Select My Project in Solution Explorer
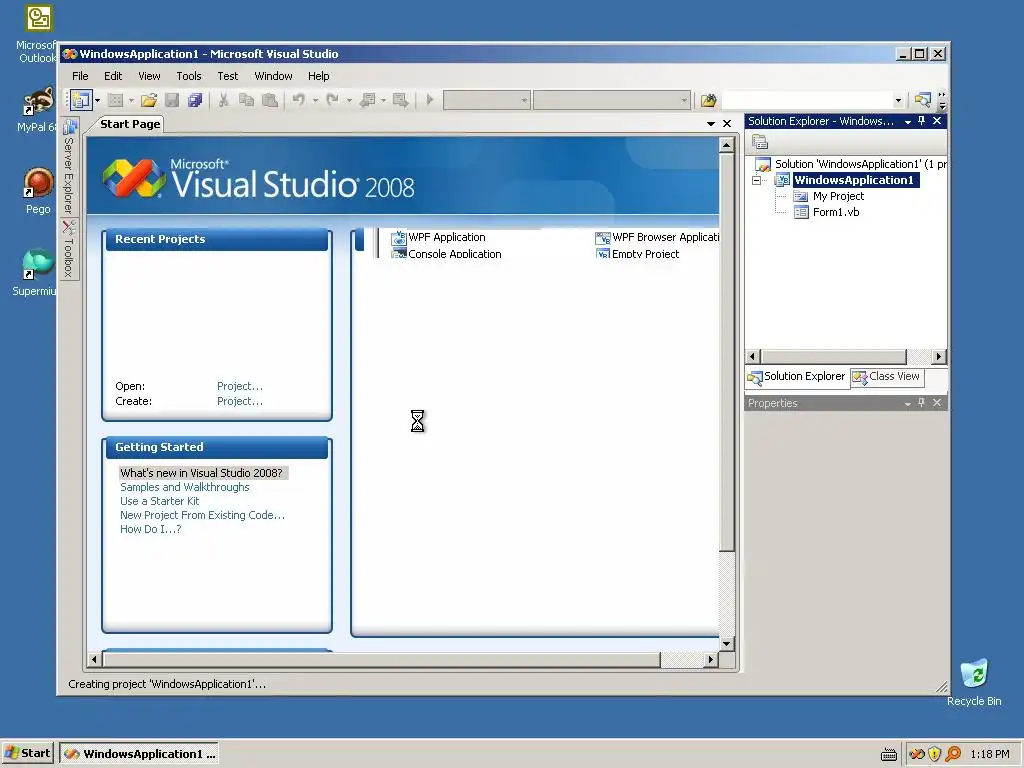Screen dimensions: 1024x768 (838, 196)
